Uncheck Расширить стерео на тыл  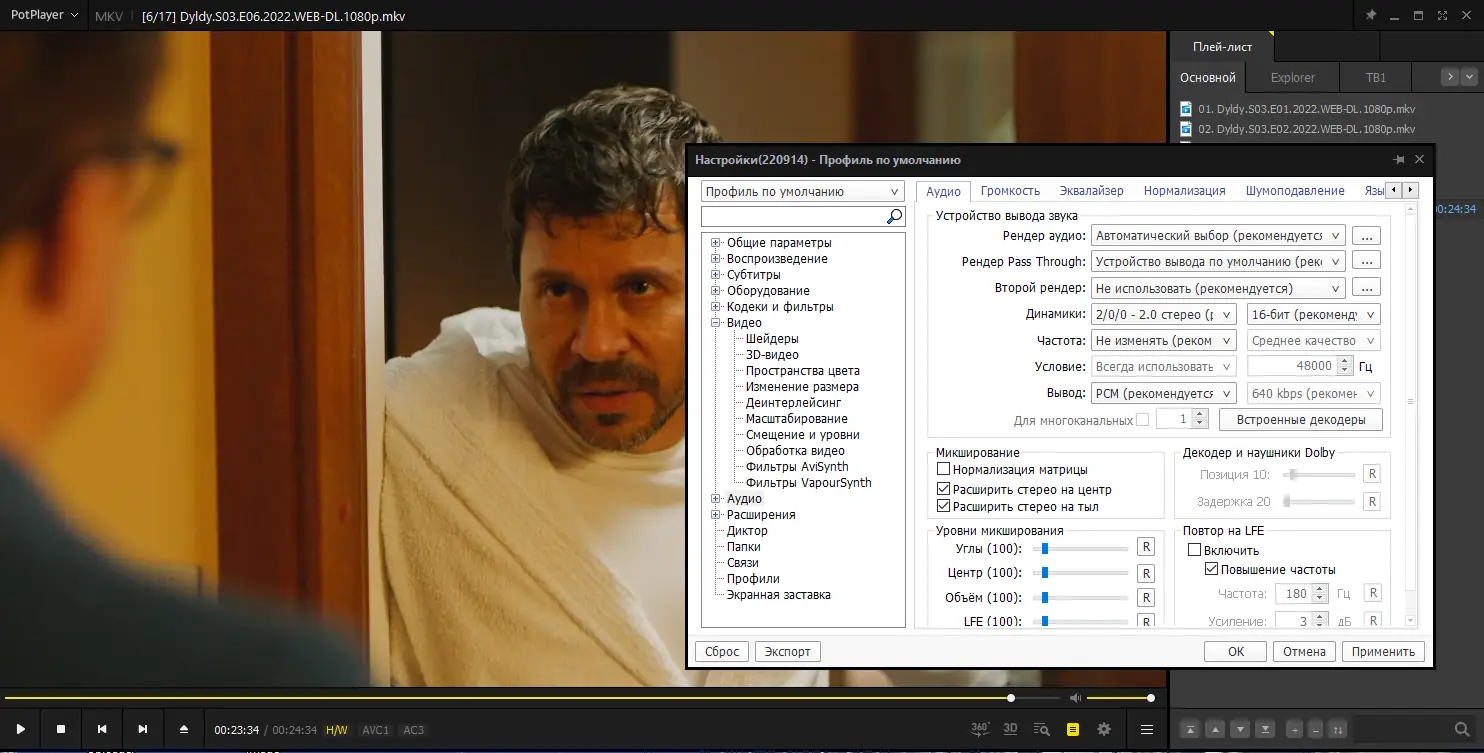[943, 507]
